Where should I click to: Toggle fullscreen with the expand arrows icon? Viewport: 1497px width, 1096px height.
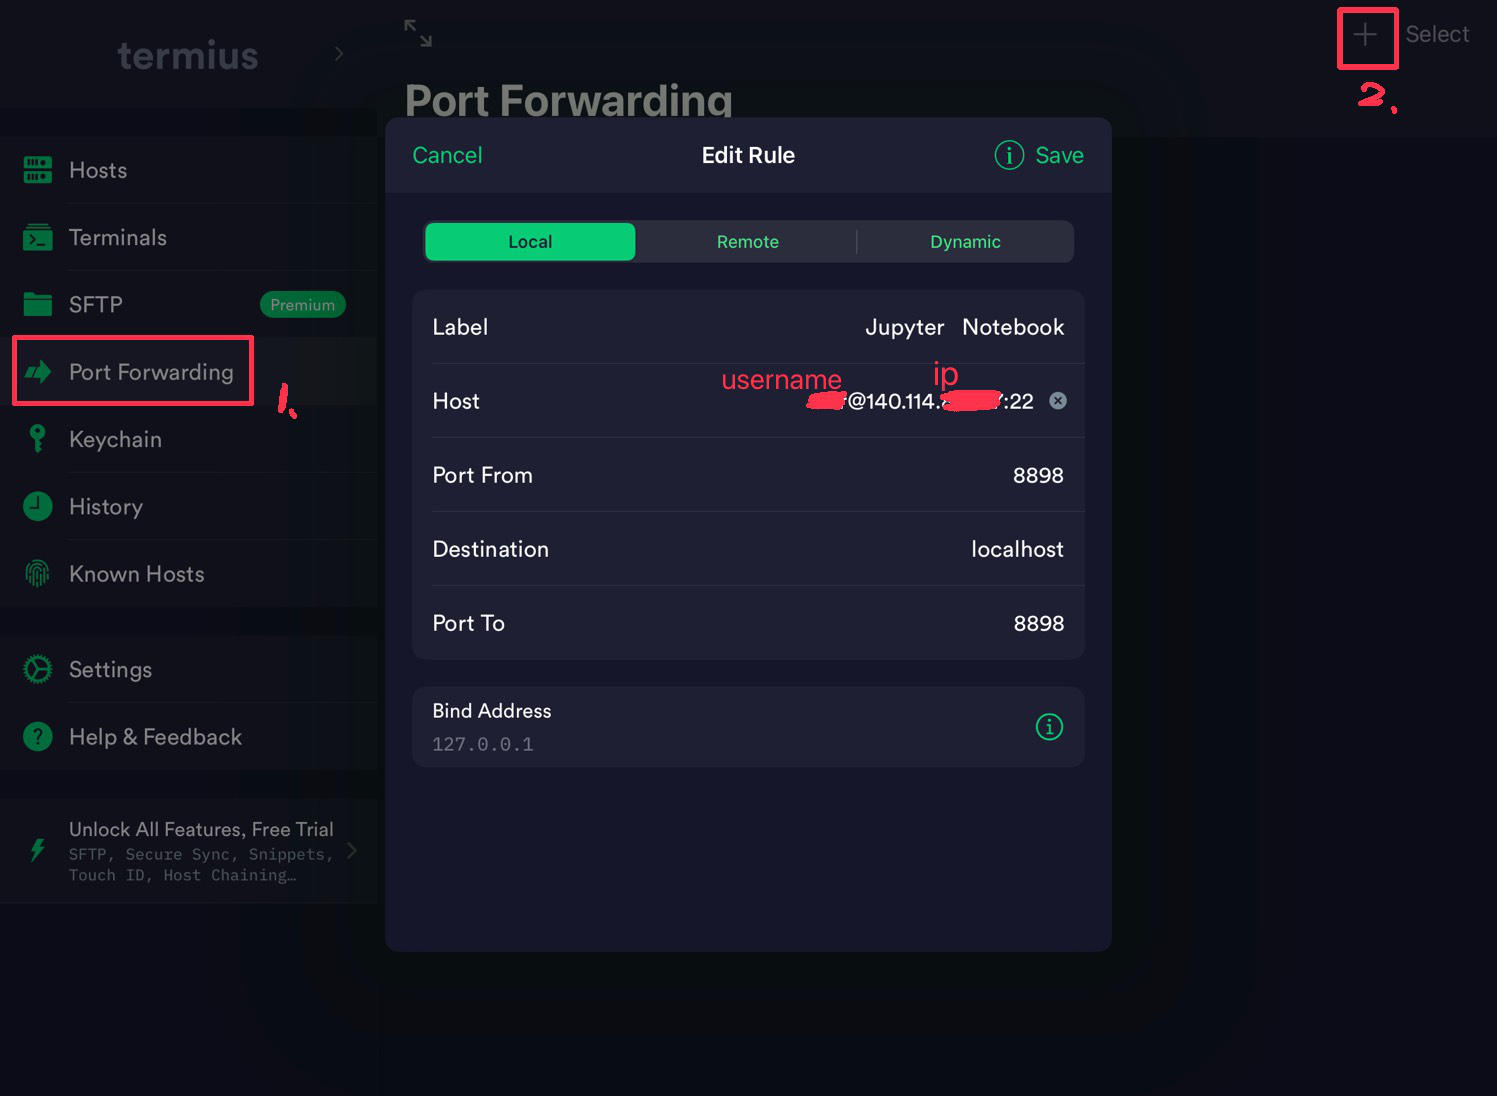[418, 33]
